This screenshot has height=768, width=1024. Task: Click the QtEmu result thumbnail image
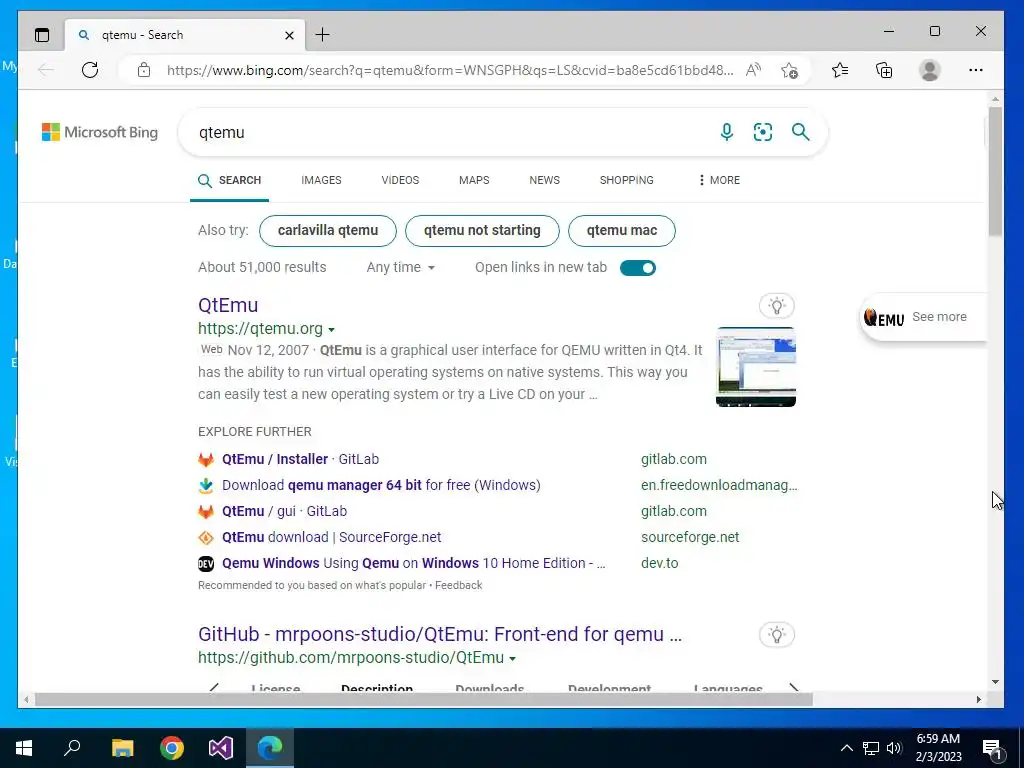point(756,366)
